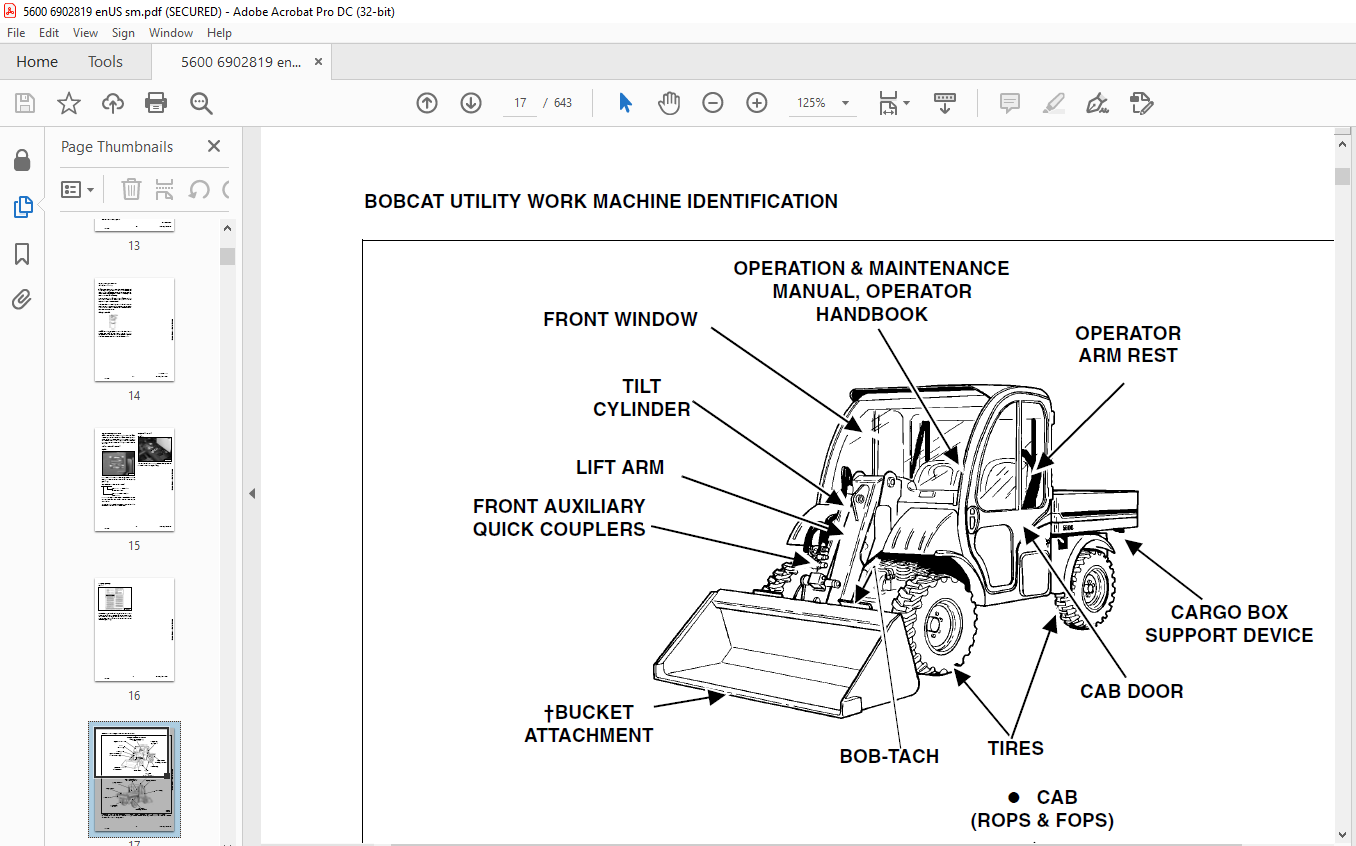Add a comment sticky note
The image size is (1356, 846).
1010,103
